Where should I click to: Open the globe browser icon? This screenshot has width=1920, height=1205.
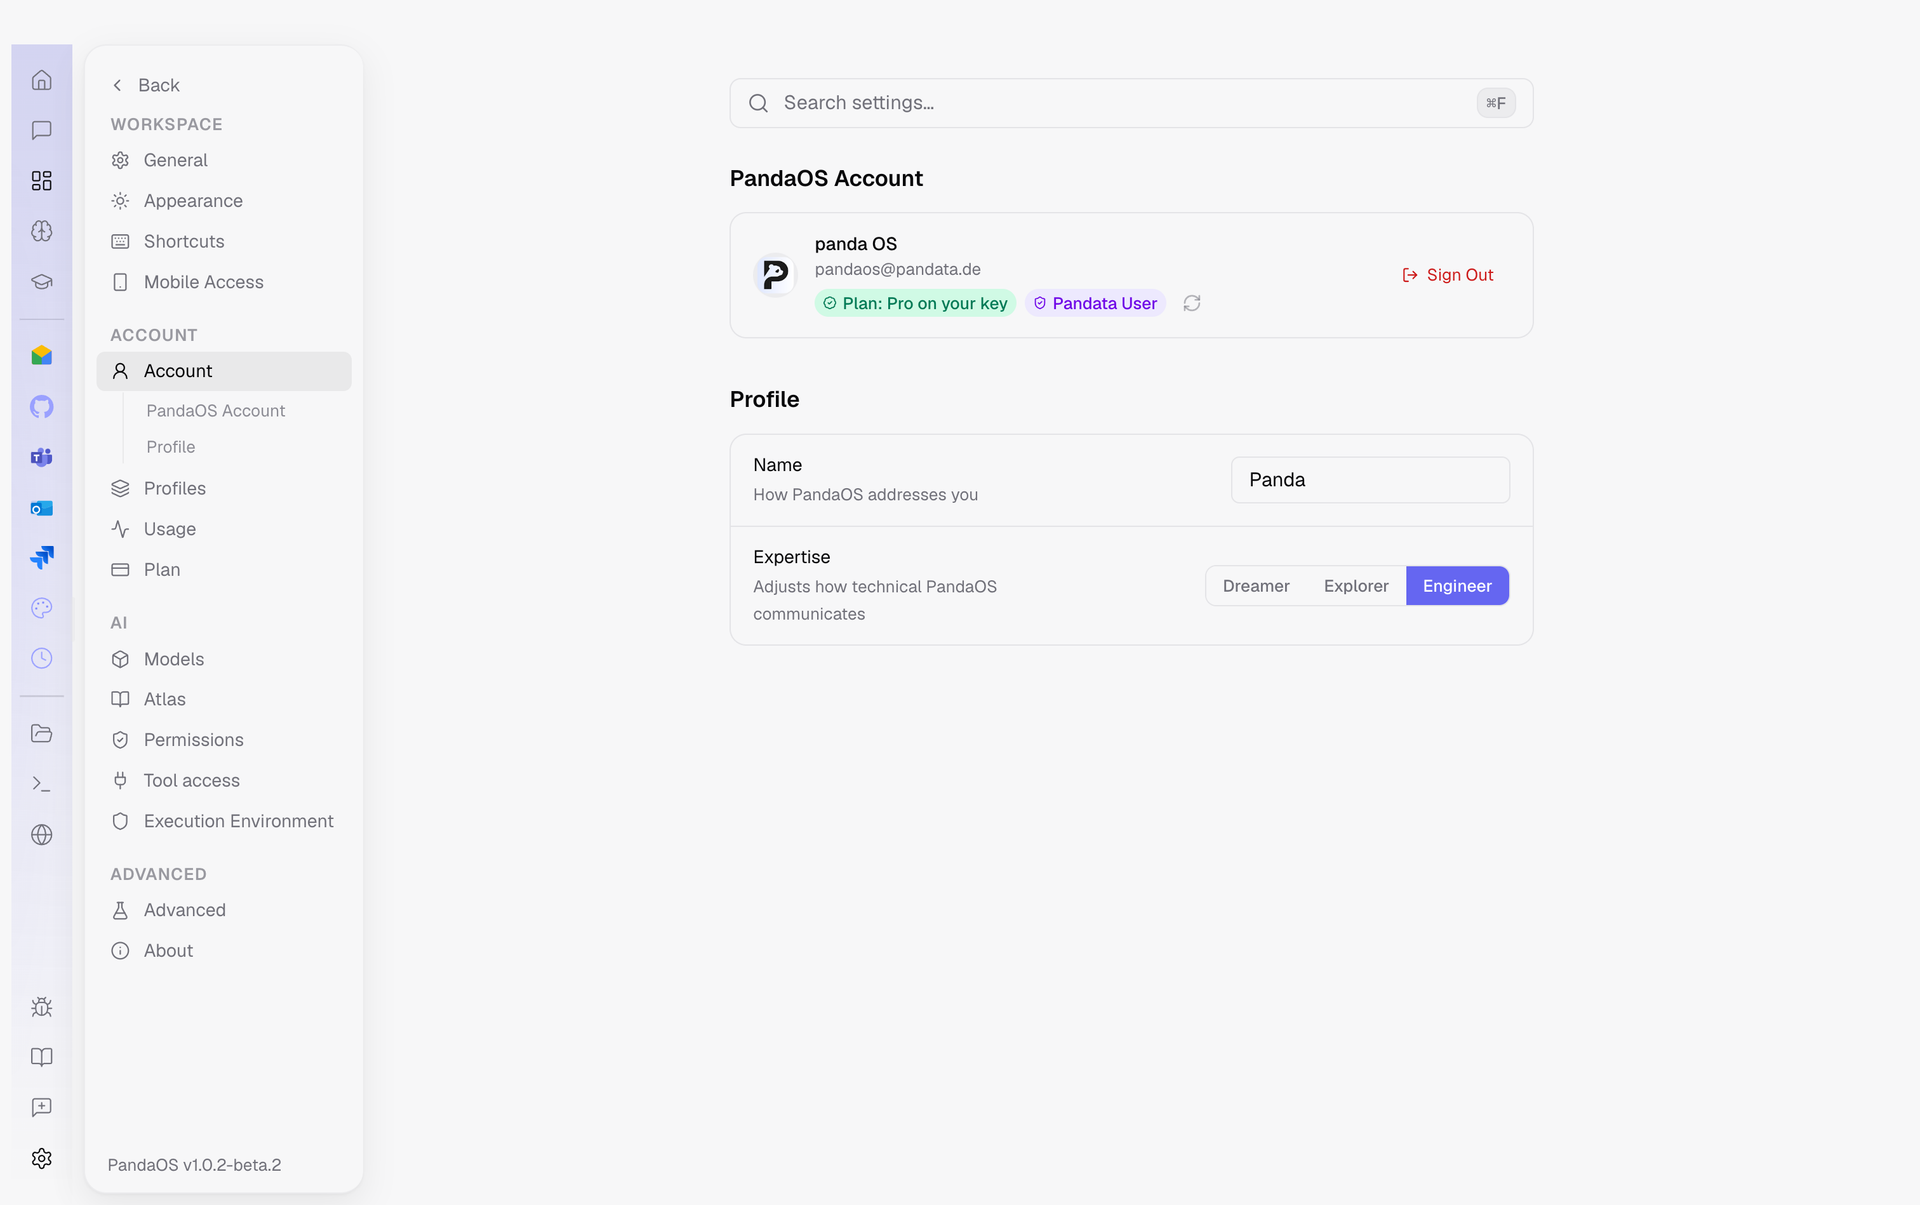[41, 835]
